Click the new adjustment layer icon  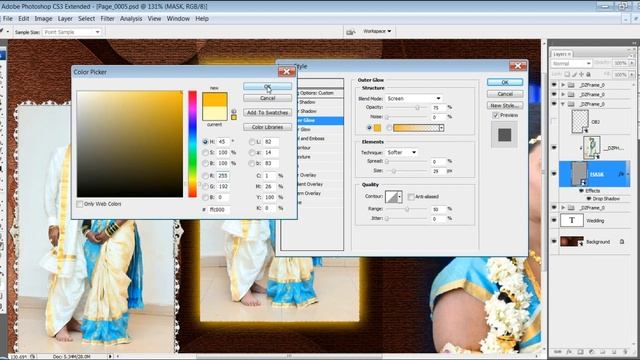(x=591, y=352)
